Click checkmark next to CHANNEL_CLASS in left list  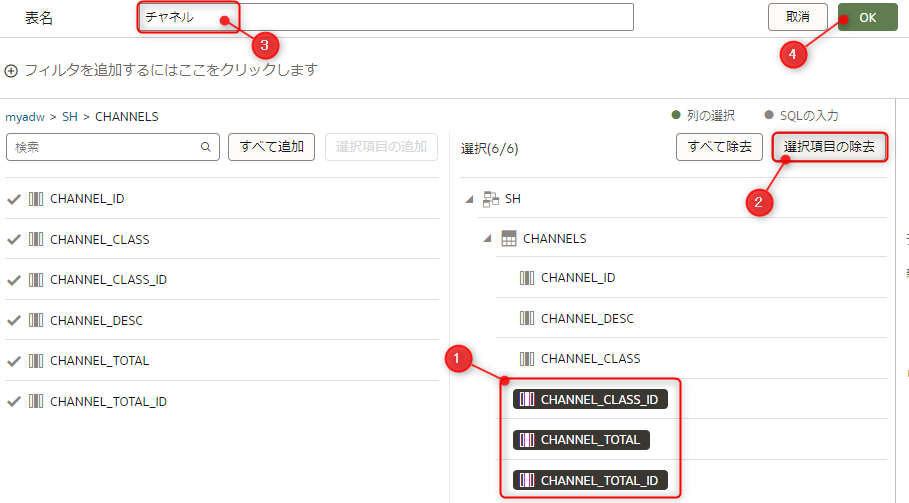point(14,239)
